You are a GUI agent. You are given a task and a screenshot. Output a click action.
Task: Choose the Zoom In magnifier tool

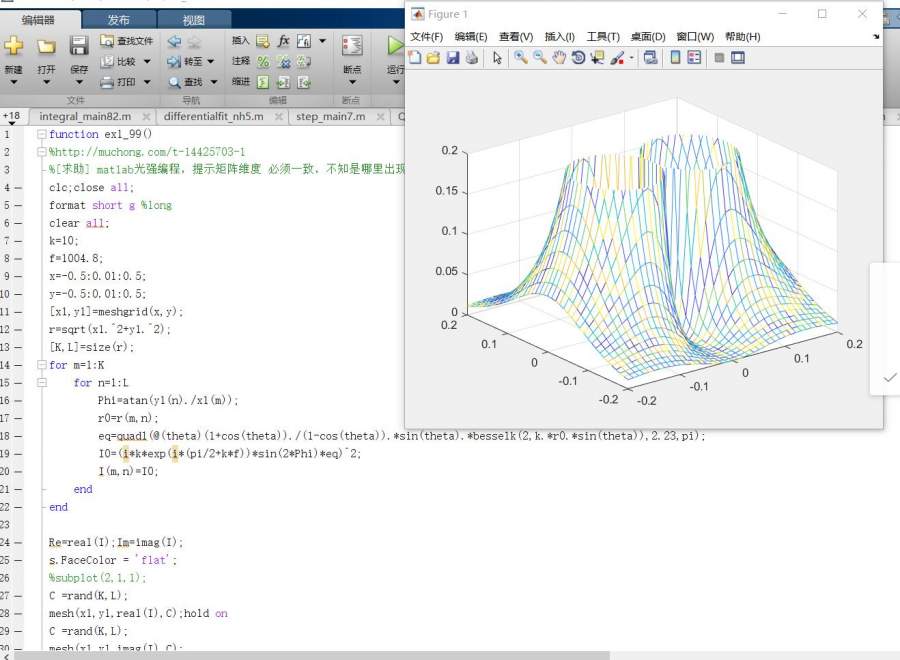pyautogui.click(x=520, y=58)
